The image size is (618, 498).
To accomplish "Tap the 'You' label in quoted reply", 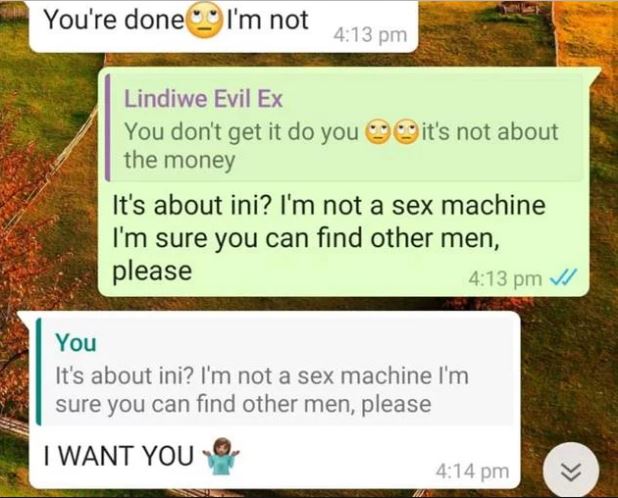I will pyautogui.click(x=76, y=342).
